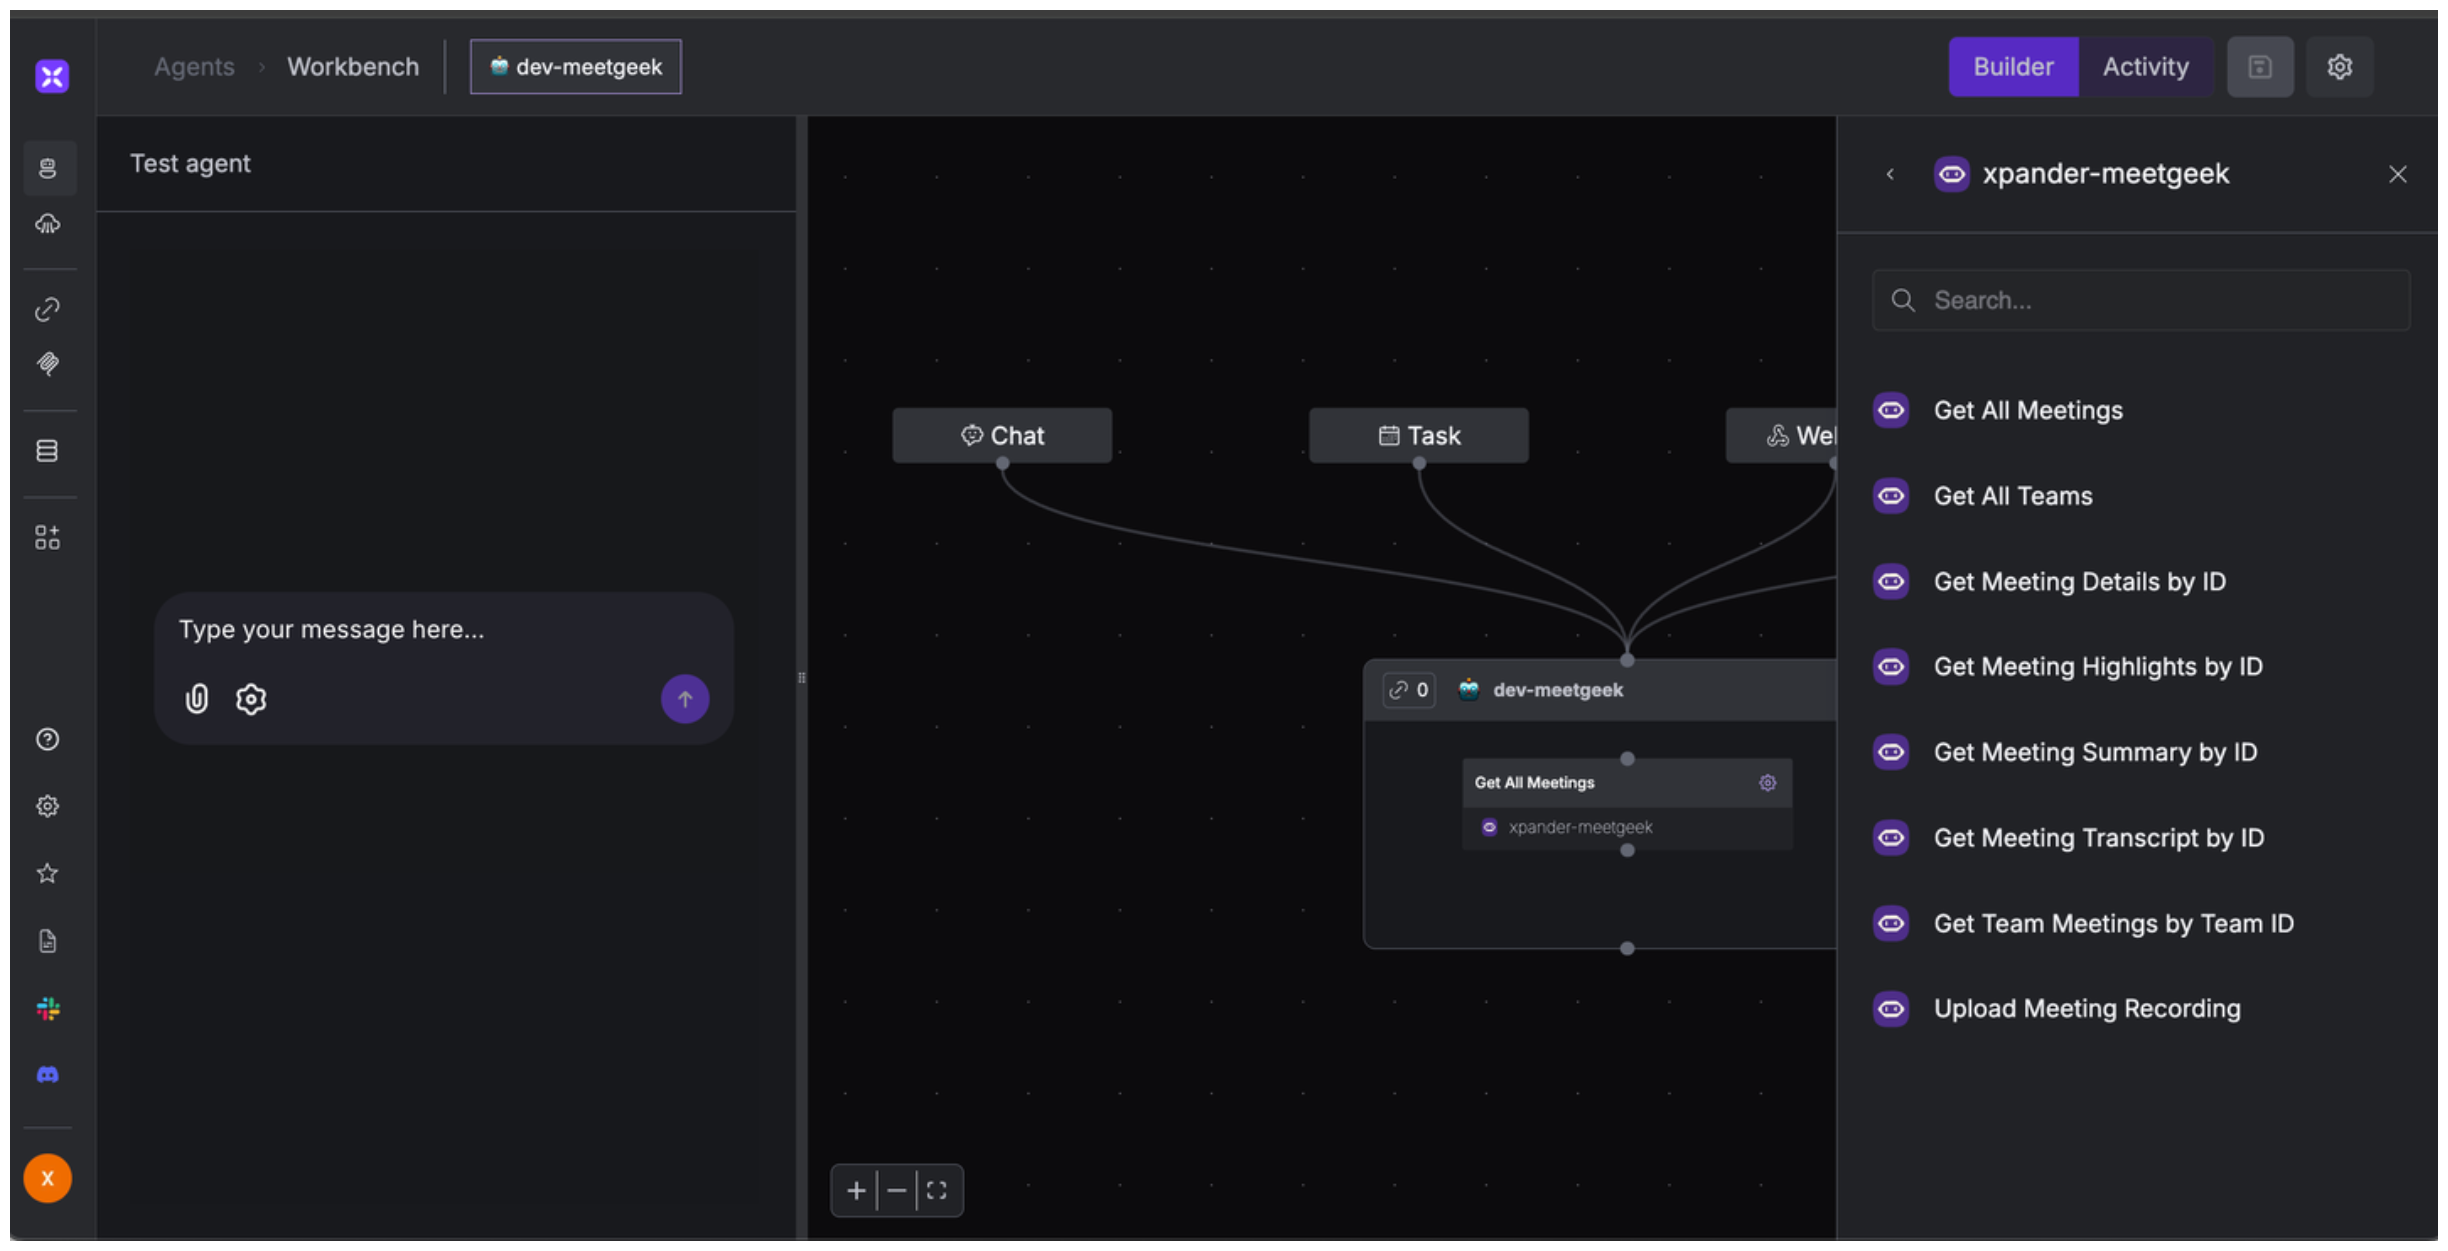Add the Get Meeting Transcript by ID operation
The image size is (2448, 1251).
click(x=2098, y=838)
